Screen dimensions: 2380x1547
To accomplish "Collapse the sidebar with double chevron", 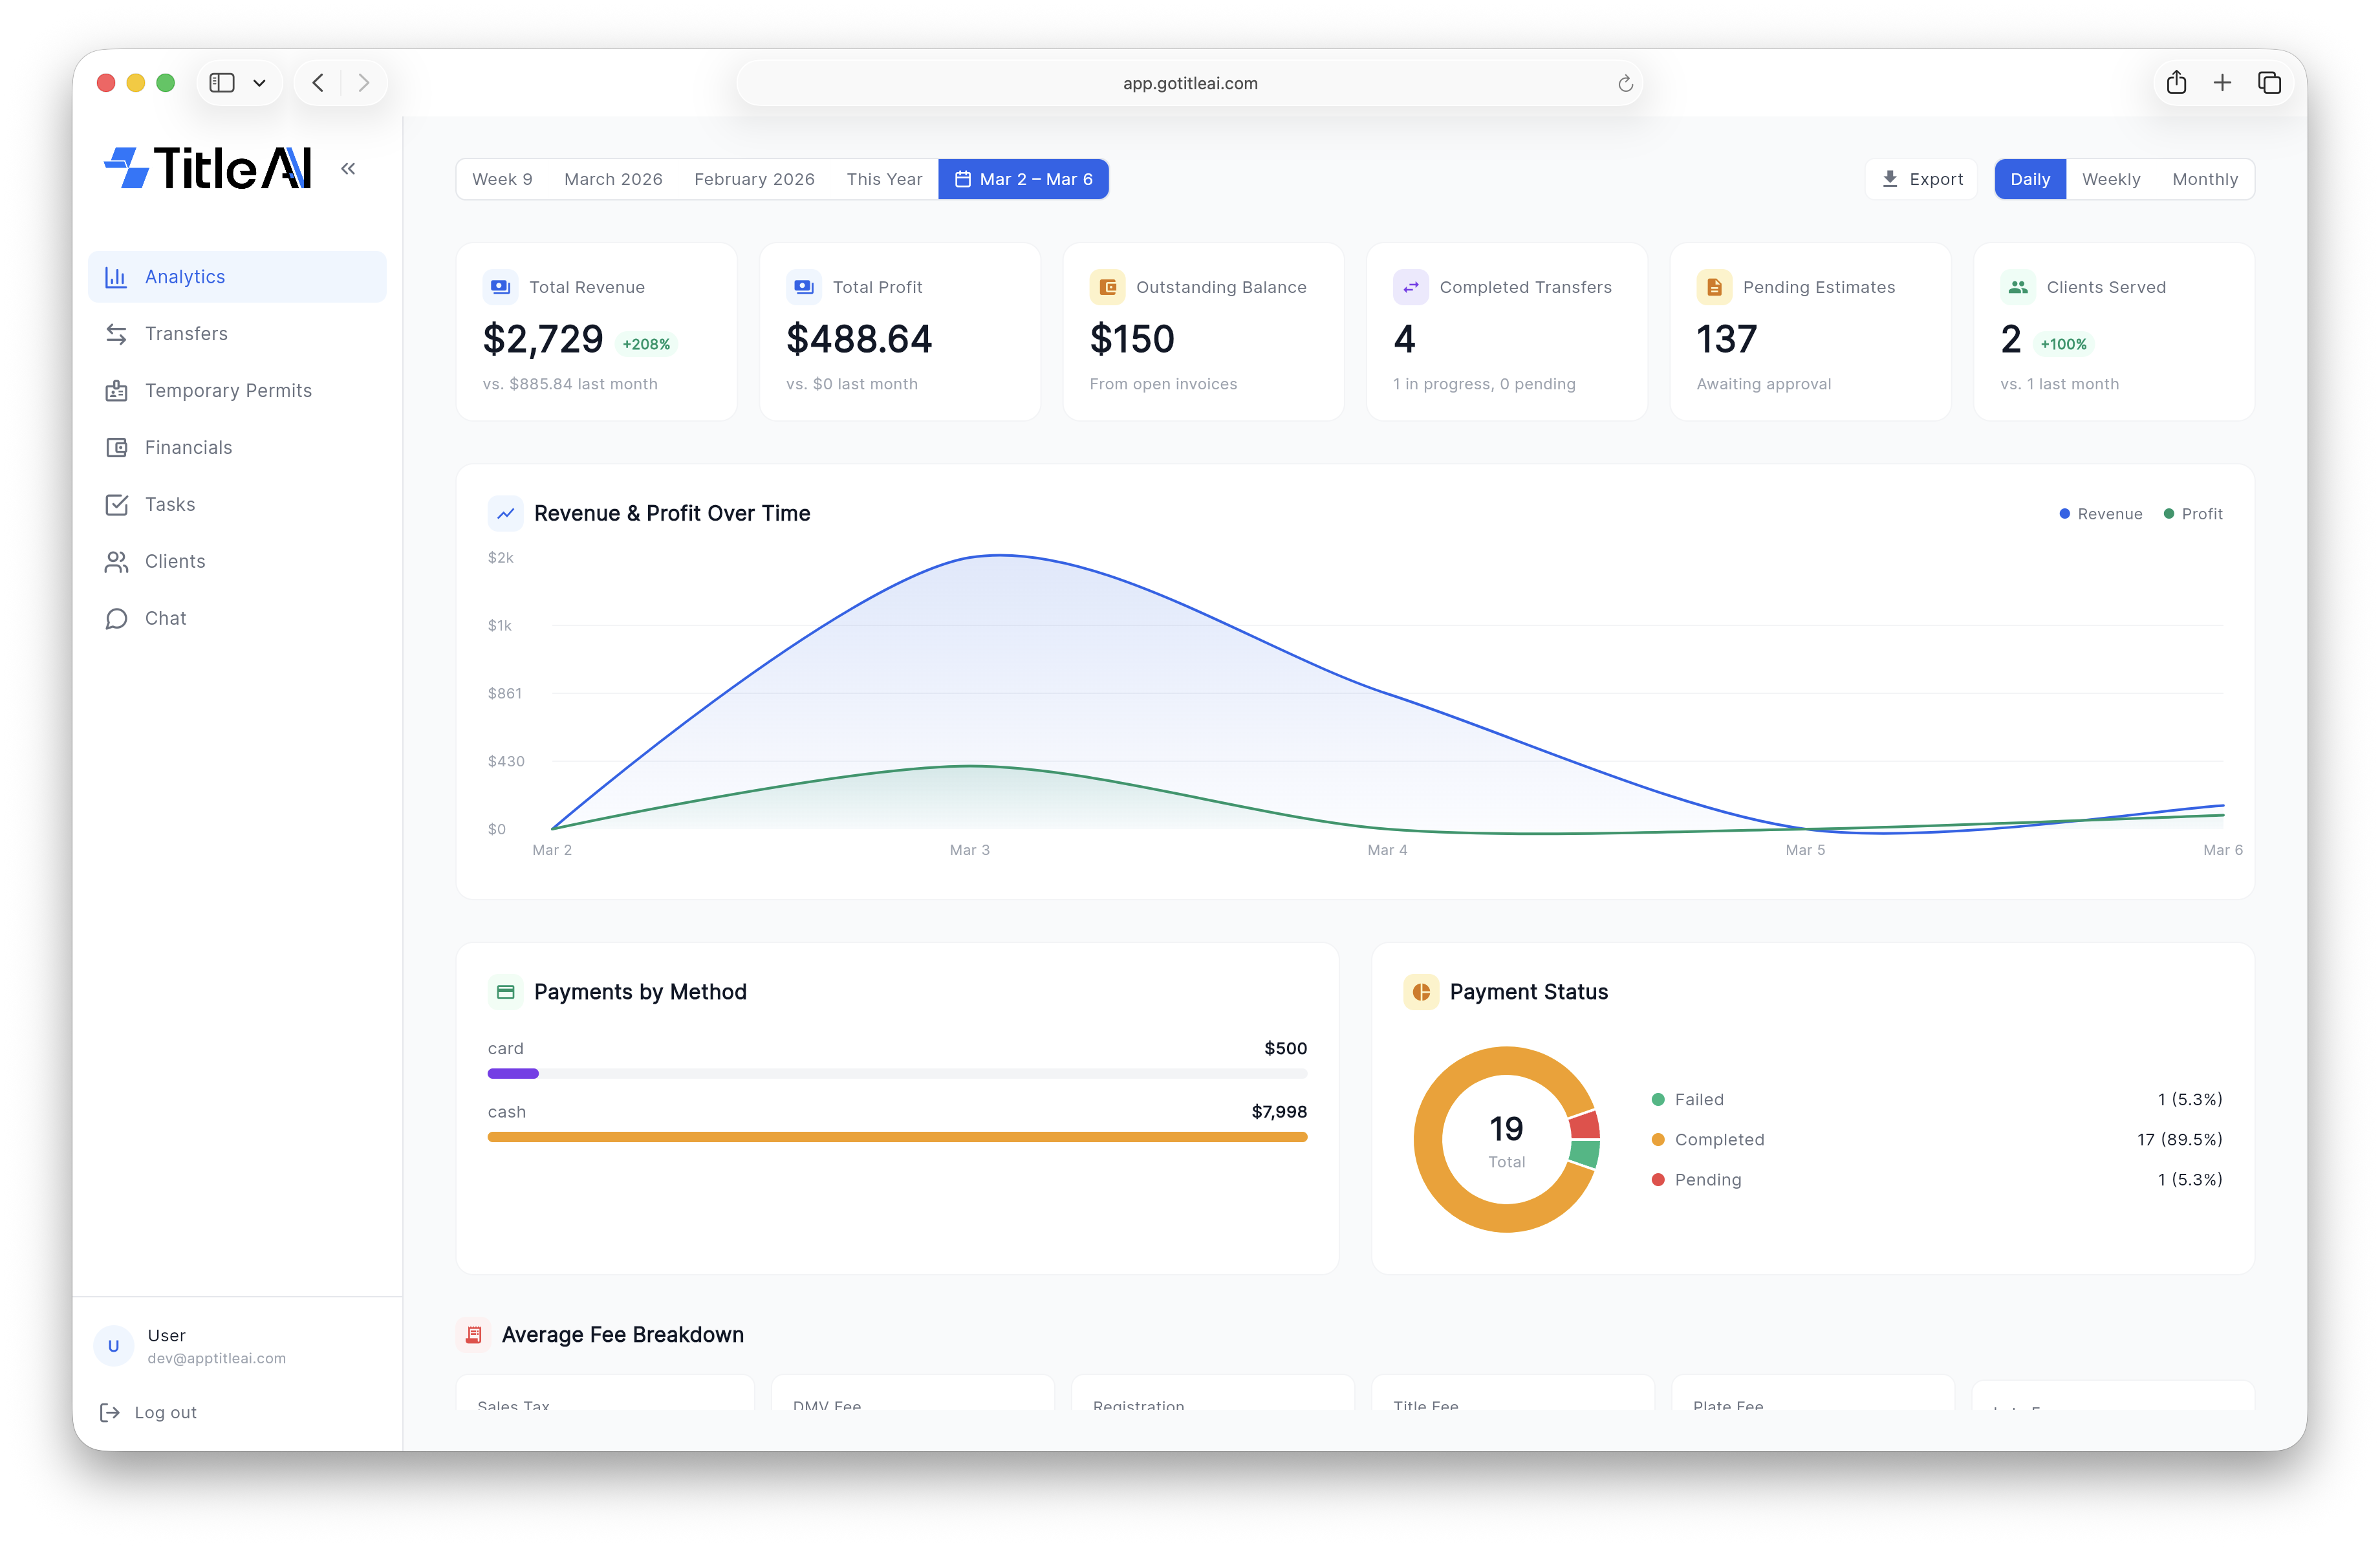I will 348,169.
